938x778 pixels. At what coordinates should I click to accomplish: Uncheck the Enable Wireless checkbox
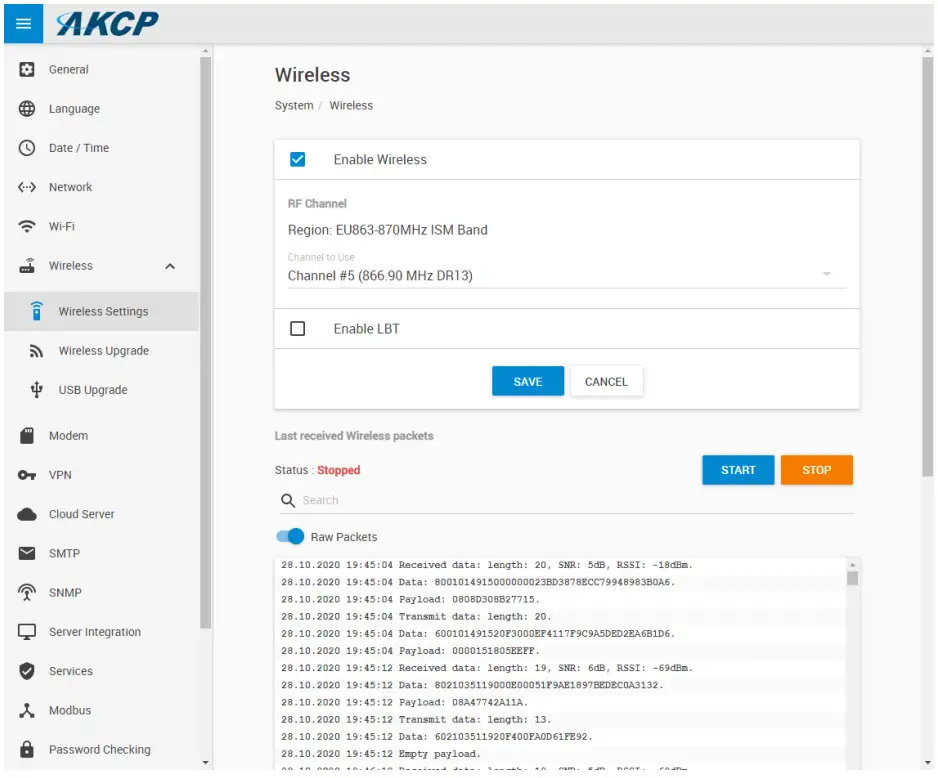(297, 156)
